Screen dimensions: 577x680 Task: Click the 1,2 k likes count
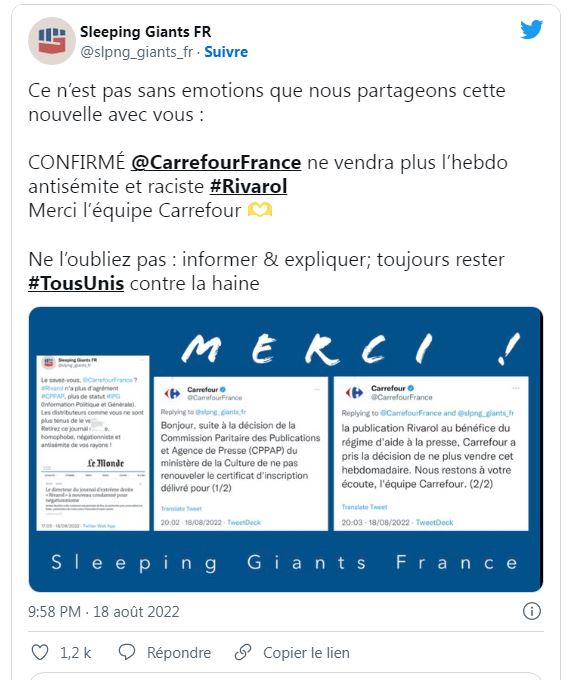[75, 653]
